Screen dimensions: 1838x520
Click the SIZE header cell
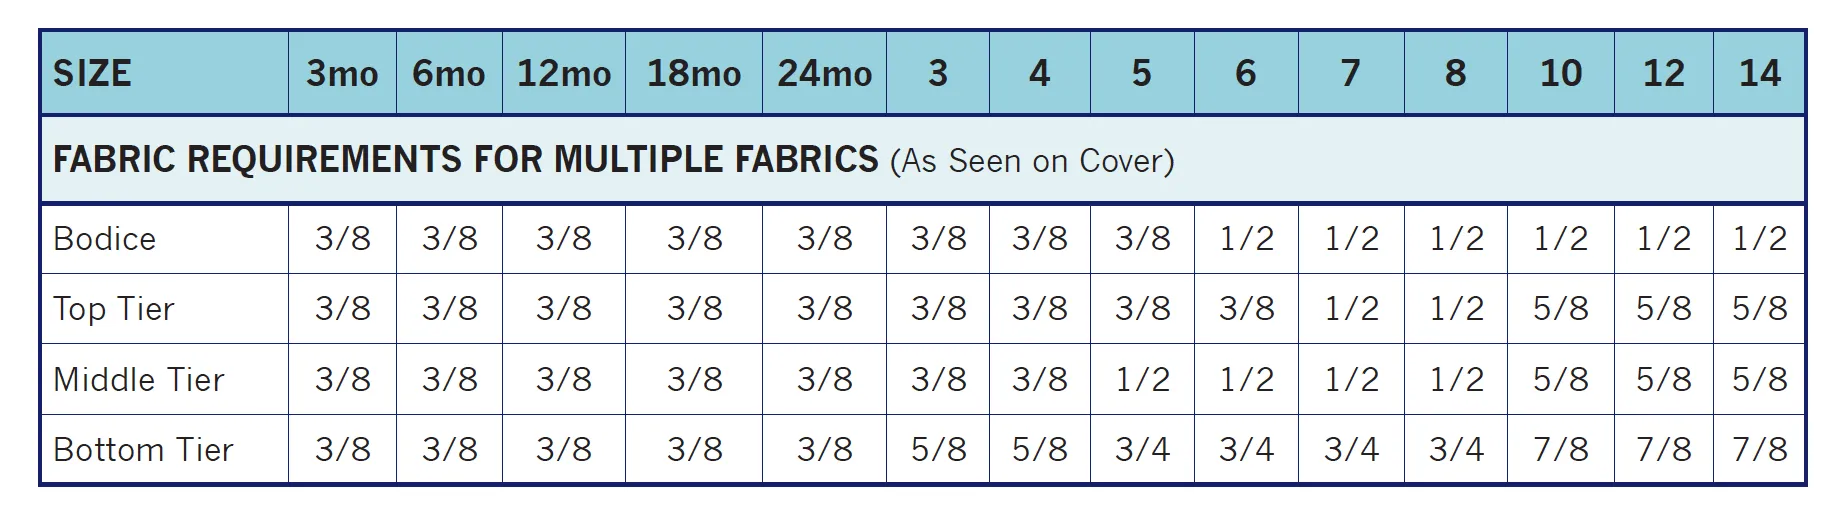(165, 73)
